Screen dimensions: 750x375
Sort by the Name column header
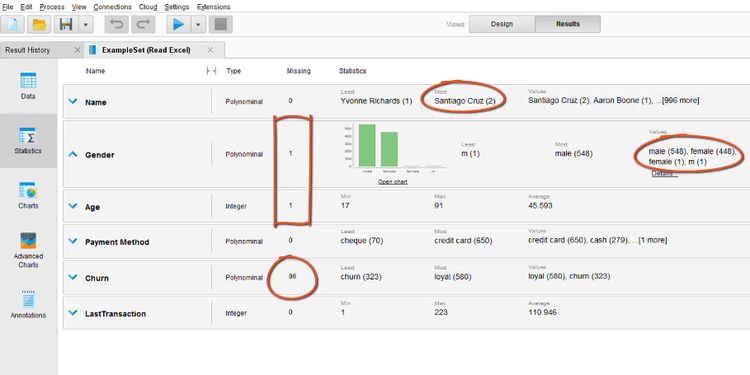pyautogui.click(x=95, y=71)
